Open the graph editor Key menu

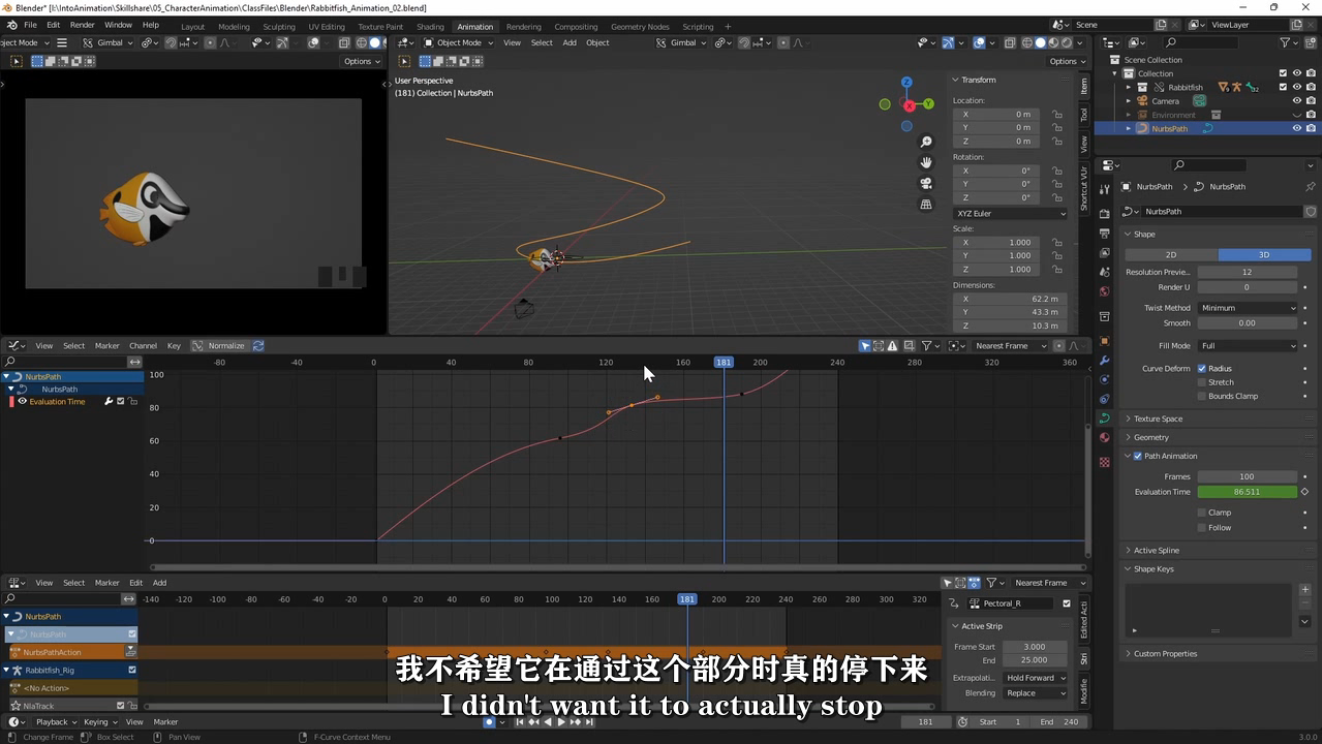pos(174,346)
